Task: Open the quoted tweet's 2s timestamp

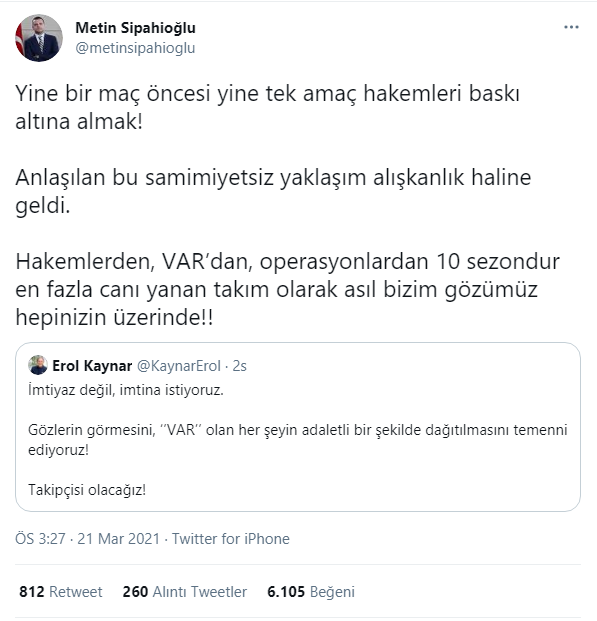Action: click(240, 366)
